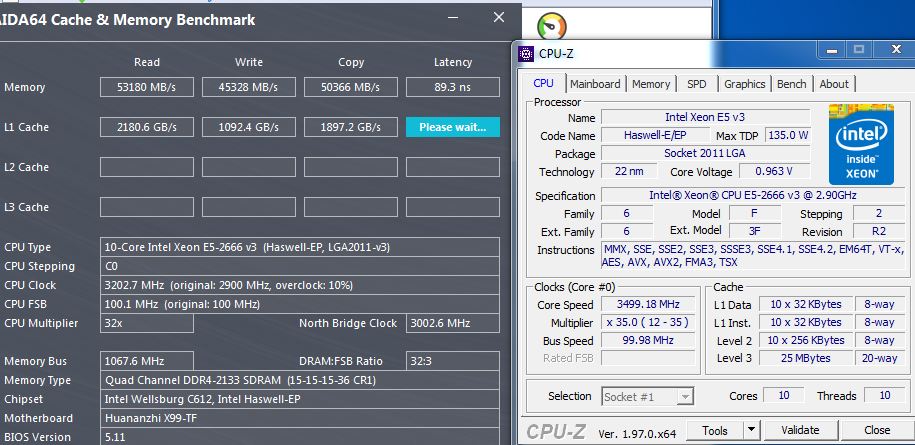
Task: Click the CPU Stepping value C0
Action: pos(299,267)
